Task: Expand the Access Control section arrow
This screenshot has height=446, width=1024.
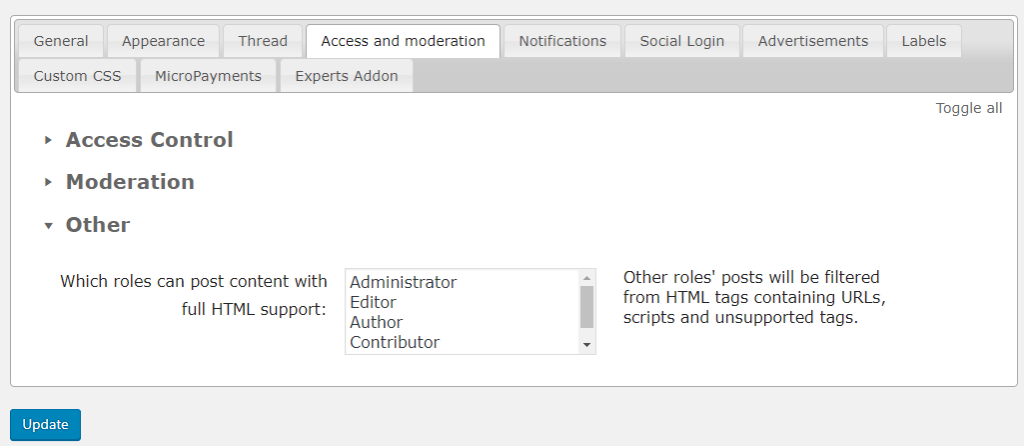Action: click(x=48, y=141)
